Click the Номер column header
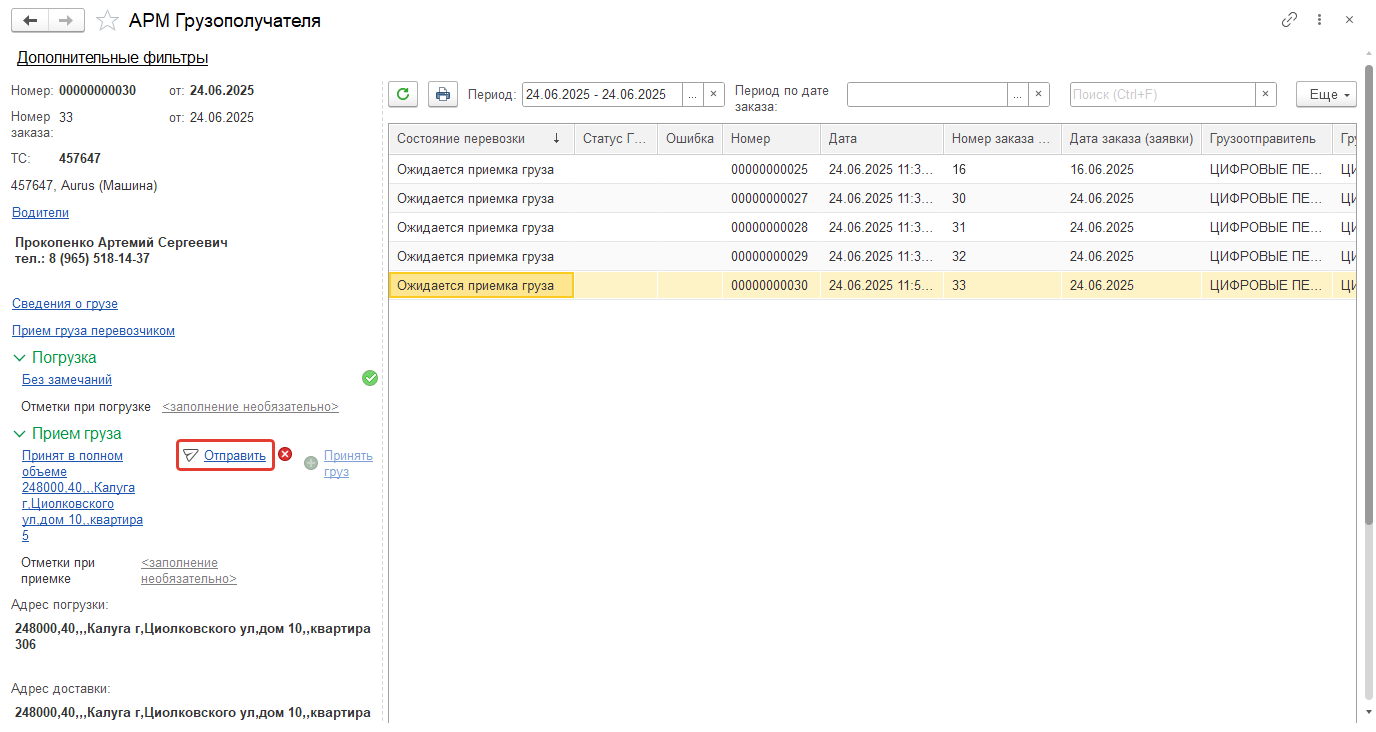Screen dimensions: 1376x732 771,138
